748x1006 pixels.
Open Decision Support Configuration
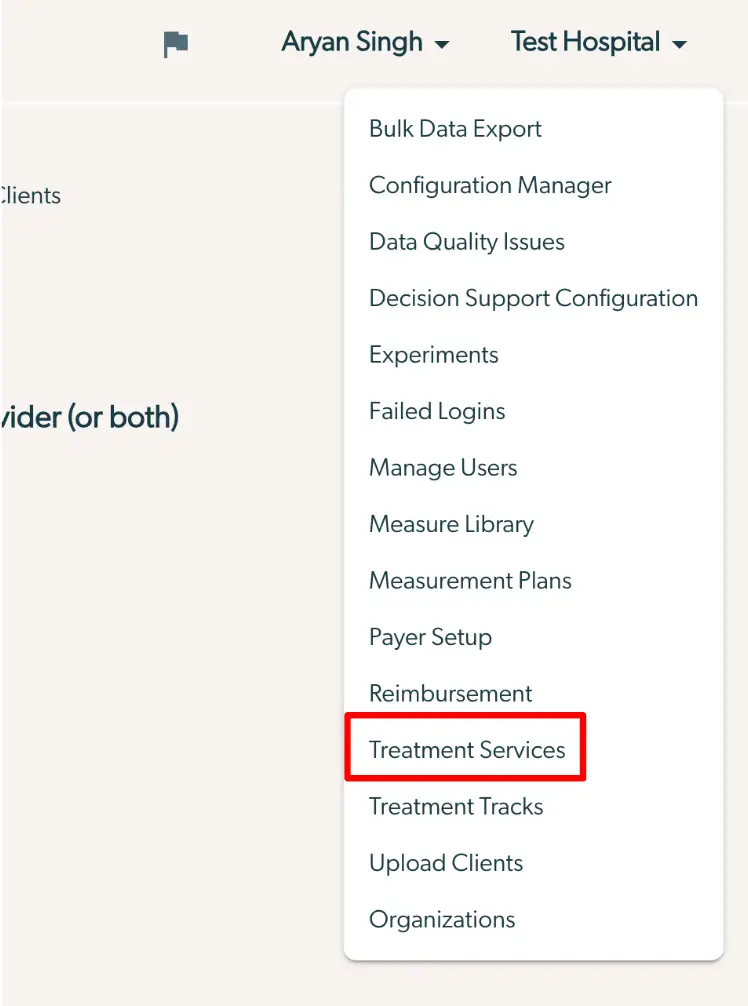click(532, 298)
